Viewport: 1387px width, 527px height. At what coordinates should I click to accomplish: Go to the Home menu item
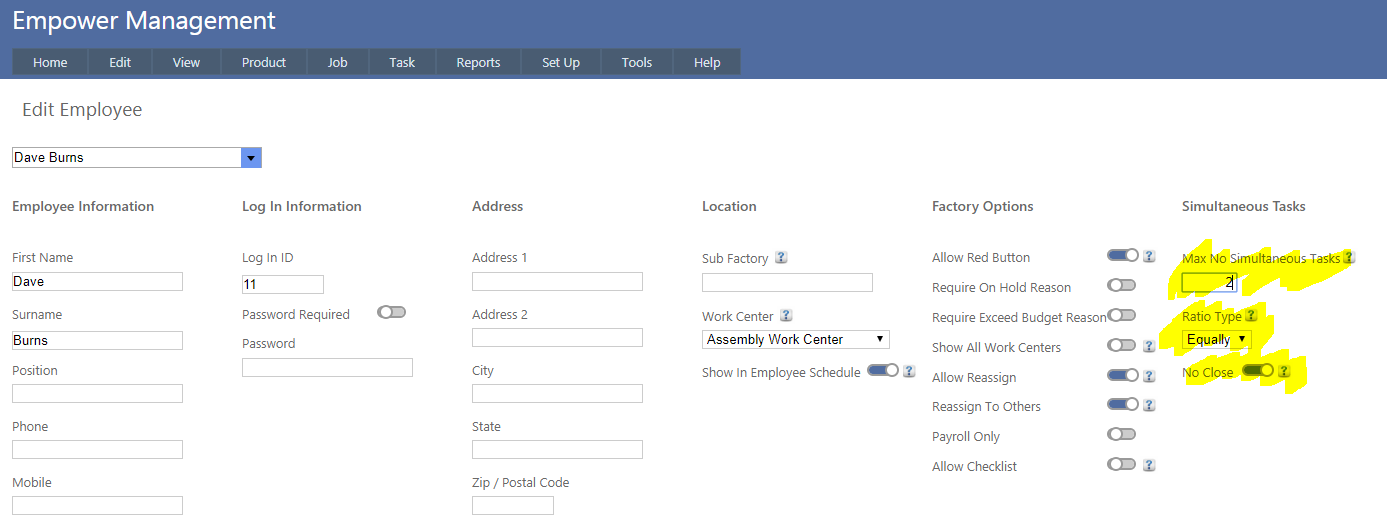tap(50, 62)
